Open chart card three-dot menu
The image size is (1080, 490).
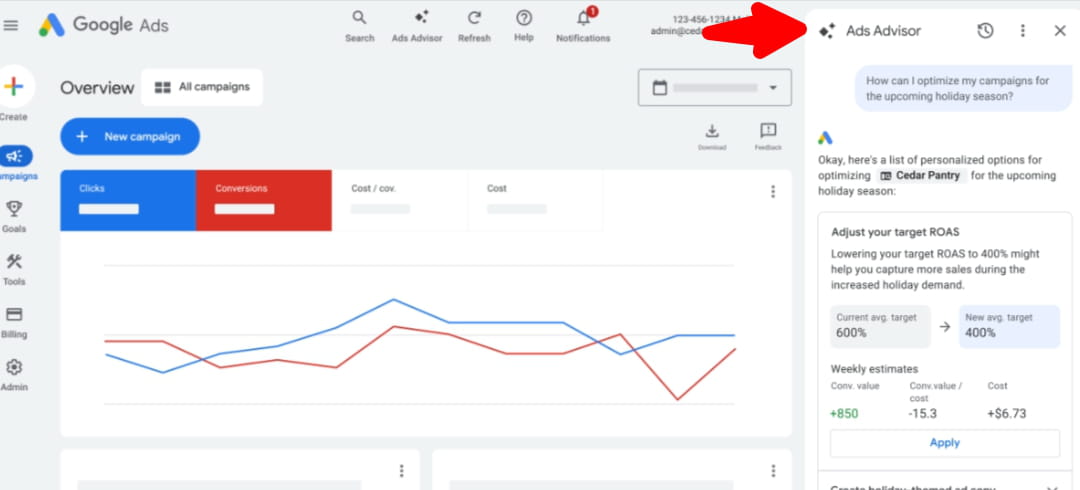[x=772, y=192]
